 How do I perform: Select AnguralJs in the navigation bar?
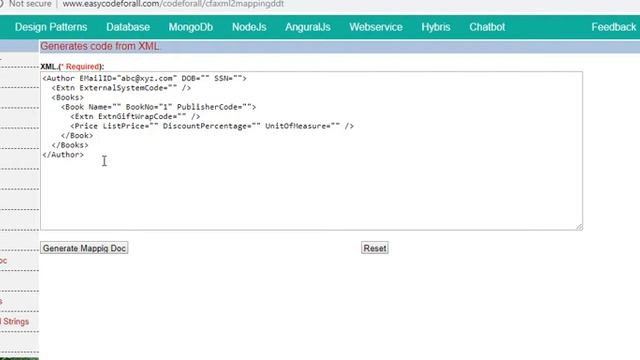307,27
